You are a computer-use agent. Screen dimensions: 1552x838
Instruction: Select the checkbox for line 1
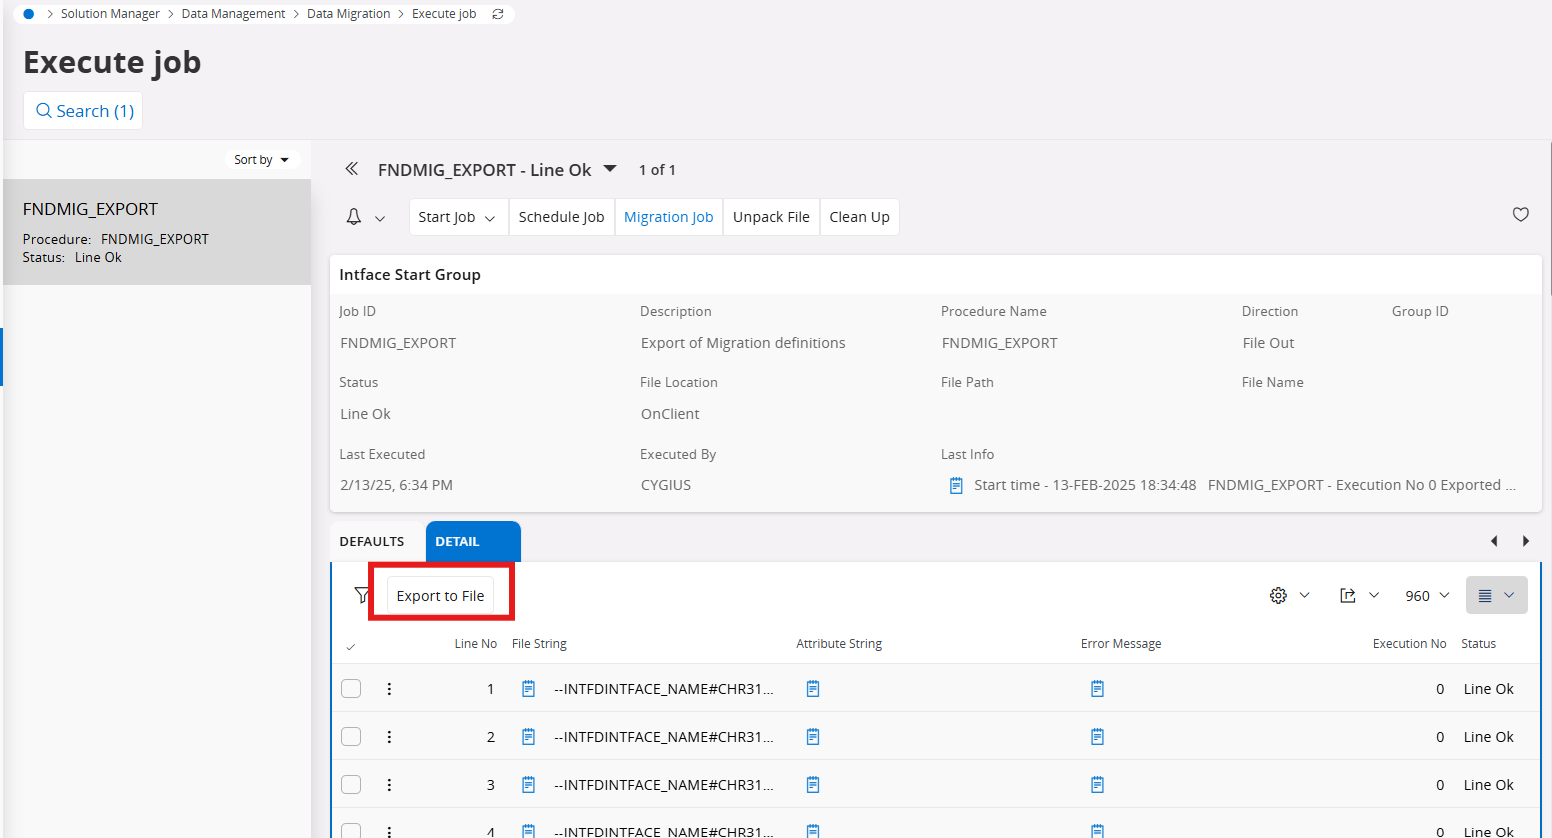tap(351, 688)
